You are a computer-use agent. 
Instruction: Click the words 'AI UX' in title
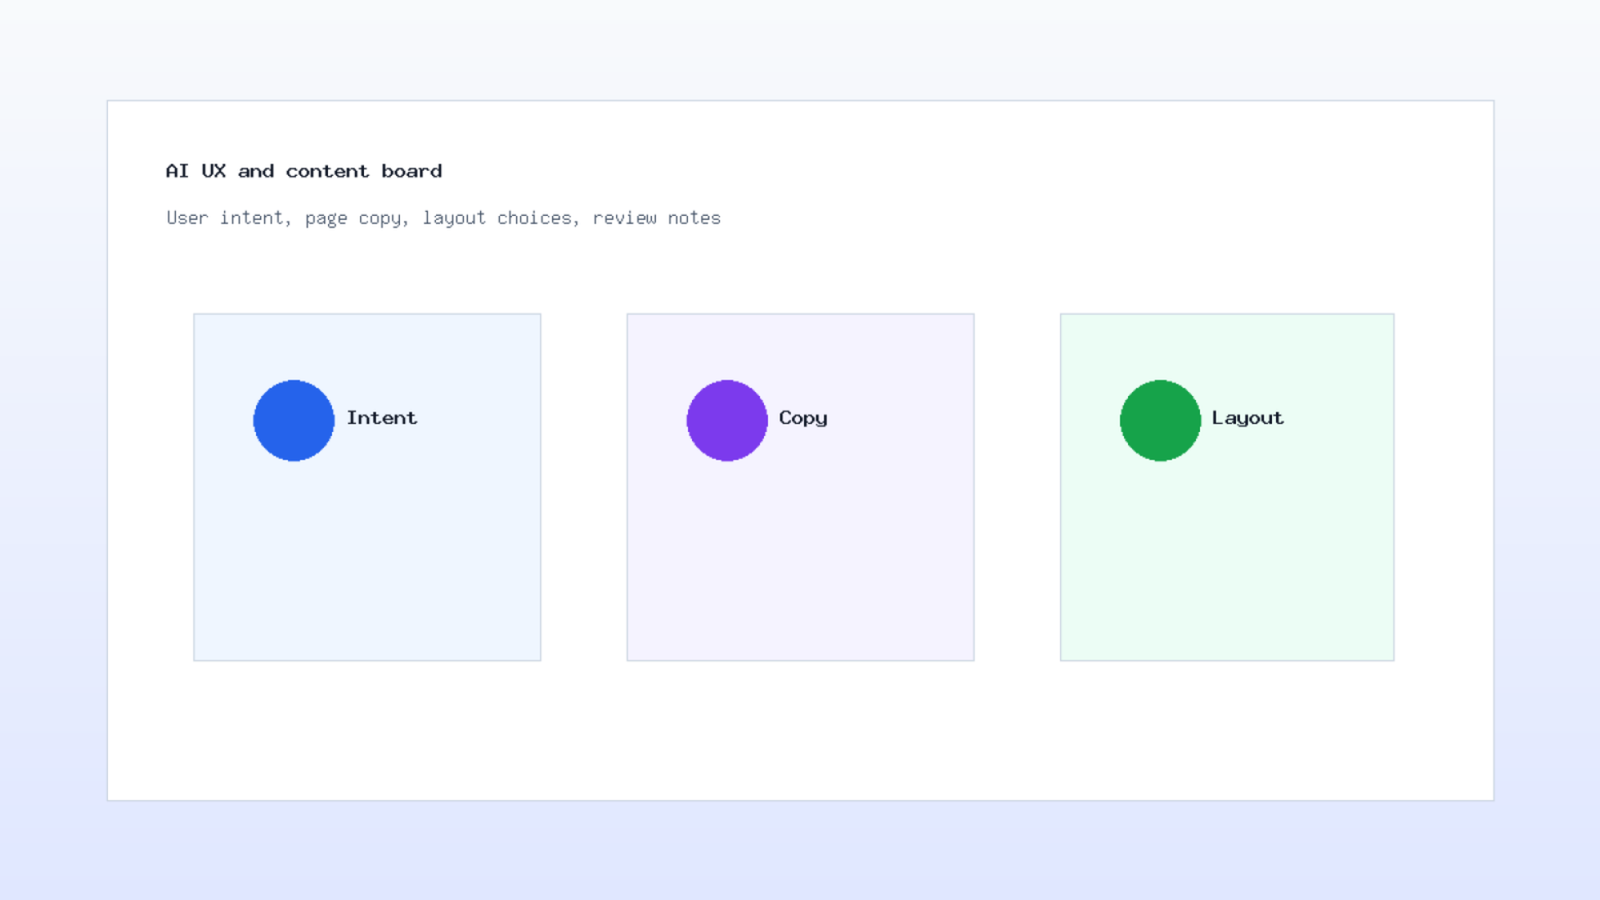click(x=196, y=171)
